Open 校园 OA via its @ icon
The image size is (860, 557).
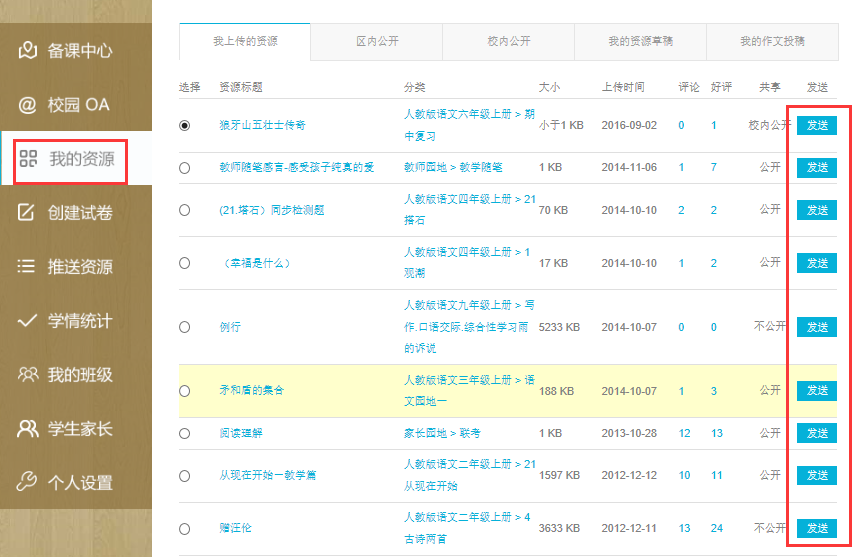pyautogui.click(x=28, y=104)
